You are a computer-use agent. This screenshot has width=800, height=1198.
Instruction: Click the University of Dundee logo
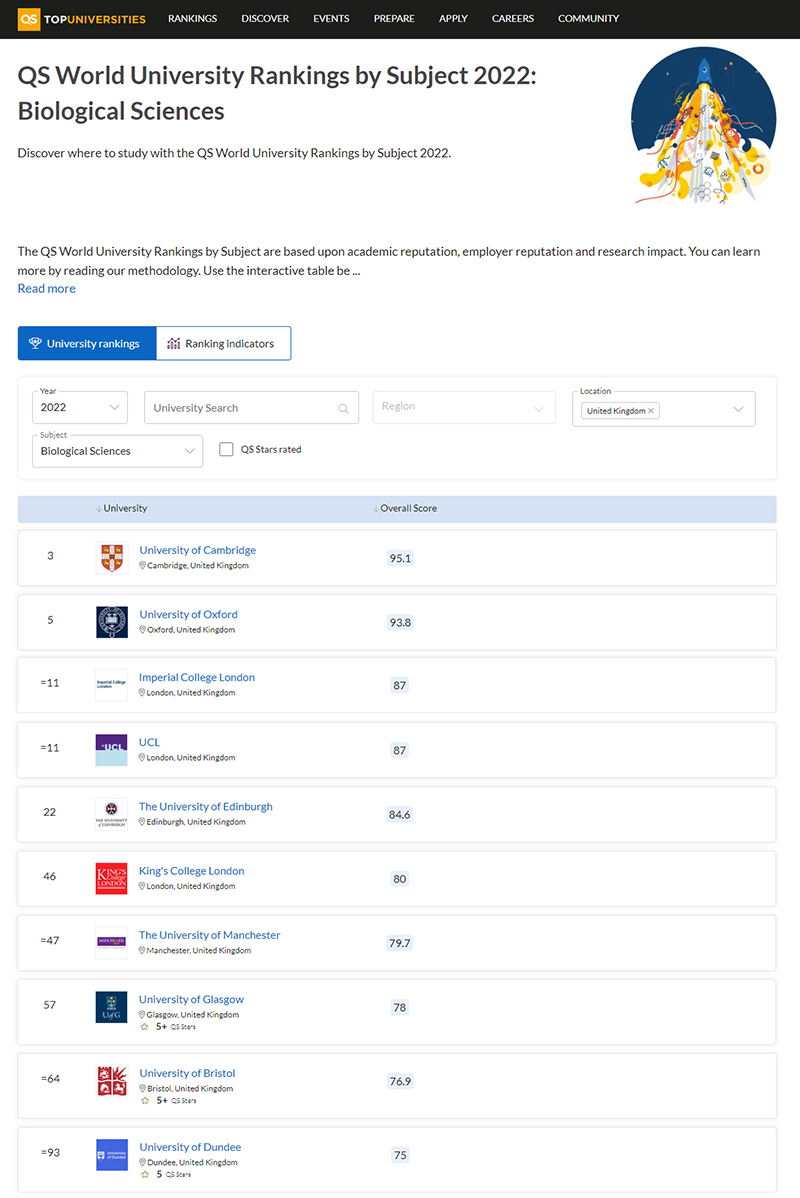click(112, 1154)
